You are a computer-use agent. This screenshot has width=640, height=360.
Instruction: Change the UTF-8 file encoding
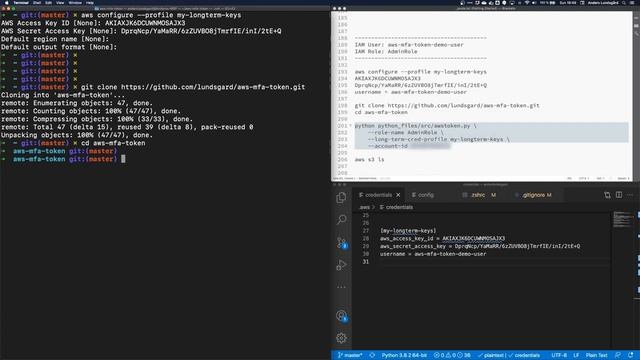[x=559, y=355]
